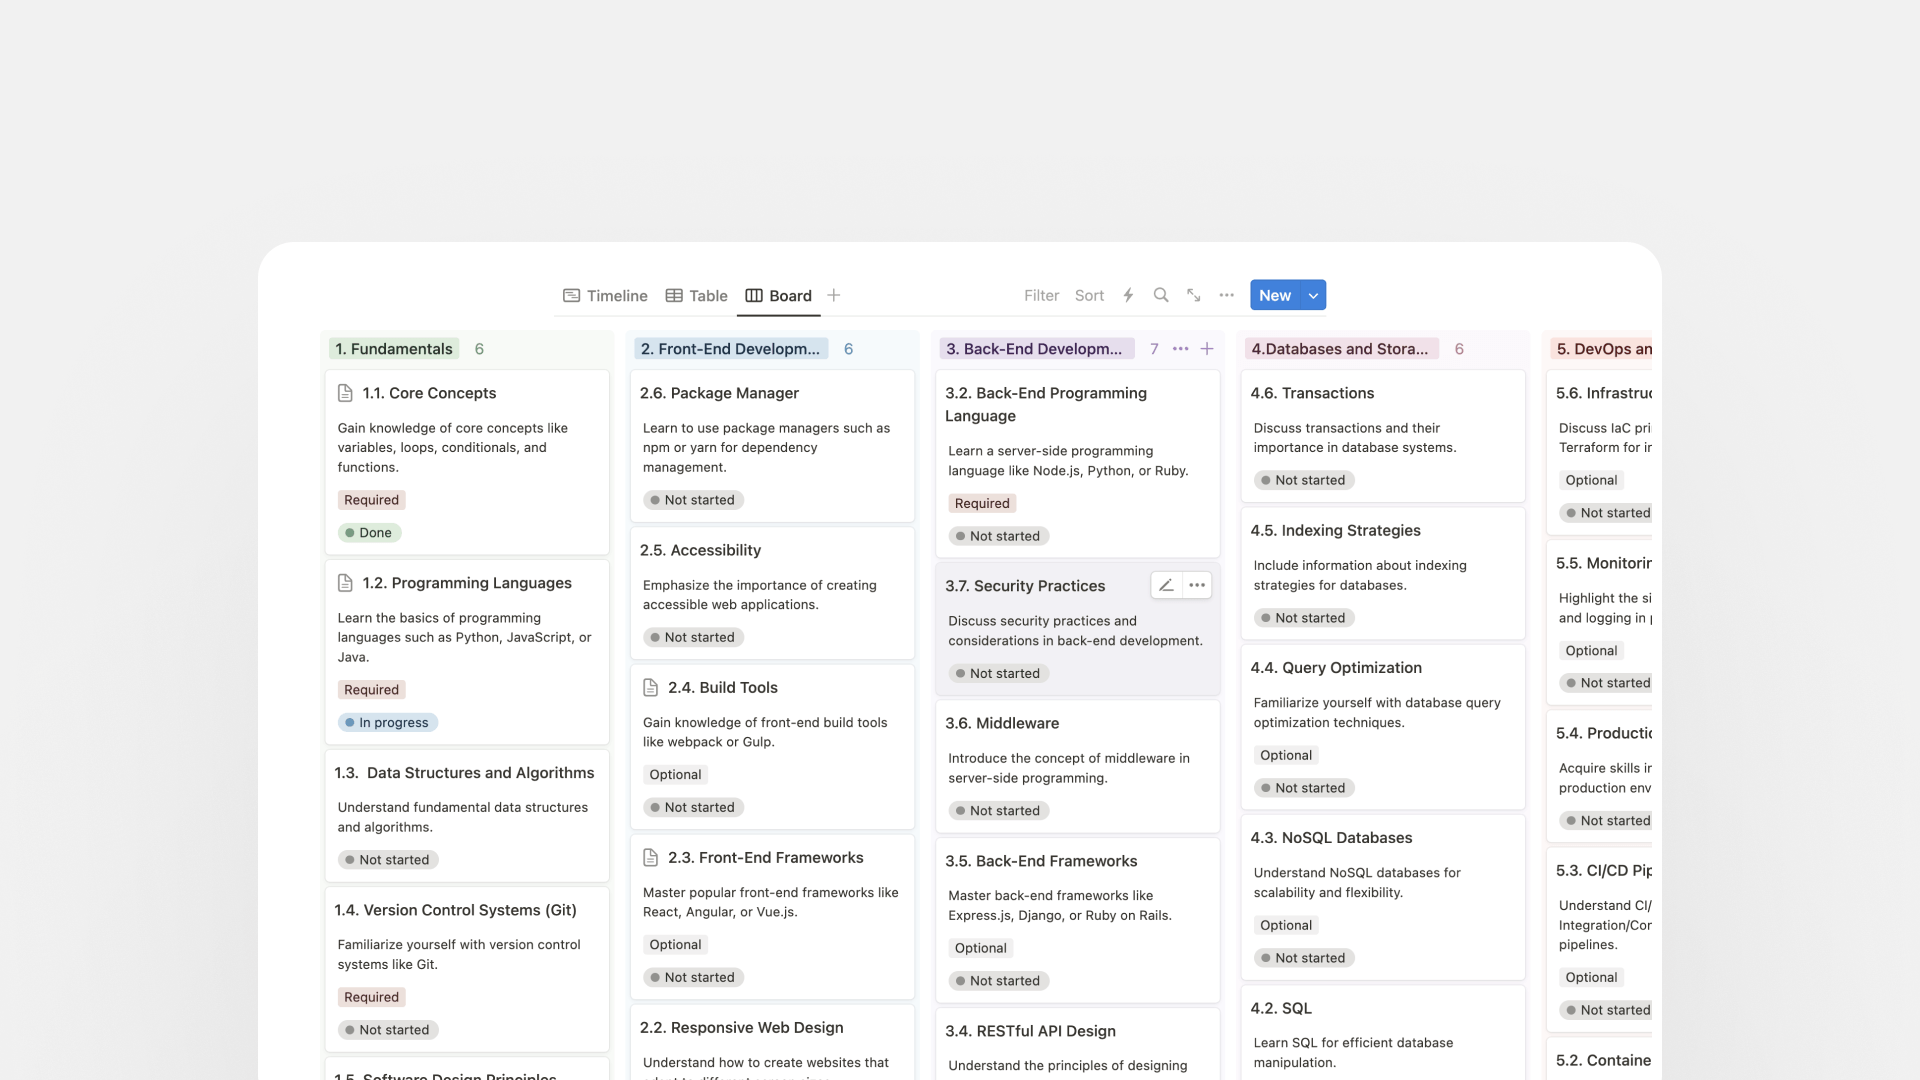Image resolution: width=1920 pixels, height=1080 pixels.
Task: Click page icon of Build Tools card
Action: click(650, 687)
